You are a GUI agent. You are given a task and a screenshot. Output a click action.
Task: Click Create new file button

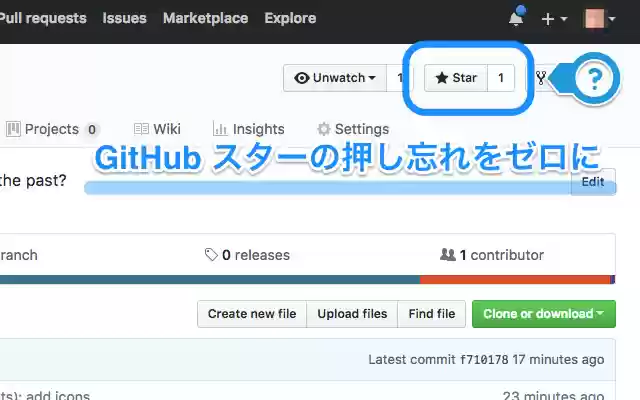(x=252, y=314)
